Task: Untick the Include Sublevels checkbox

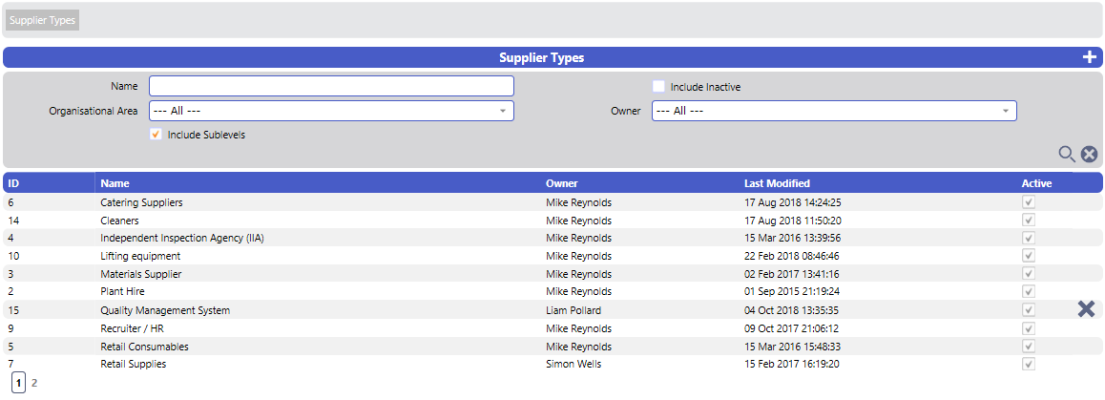Action: point(156,135)
